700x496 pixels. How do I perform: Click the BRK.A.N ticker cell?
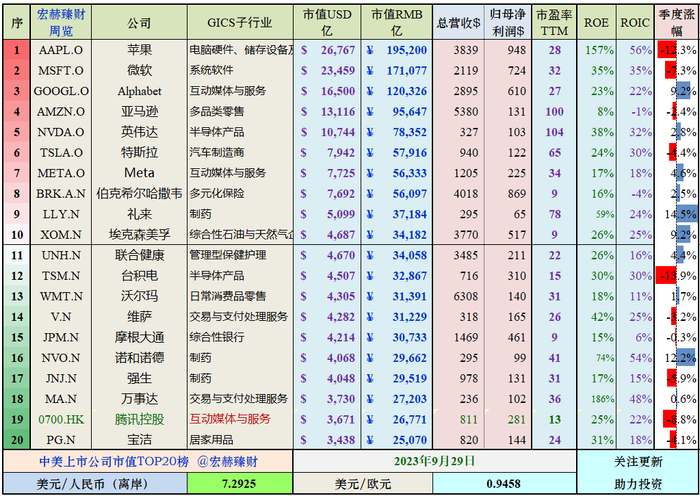tap(61, 194)
